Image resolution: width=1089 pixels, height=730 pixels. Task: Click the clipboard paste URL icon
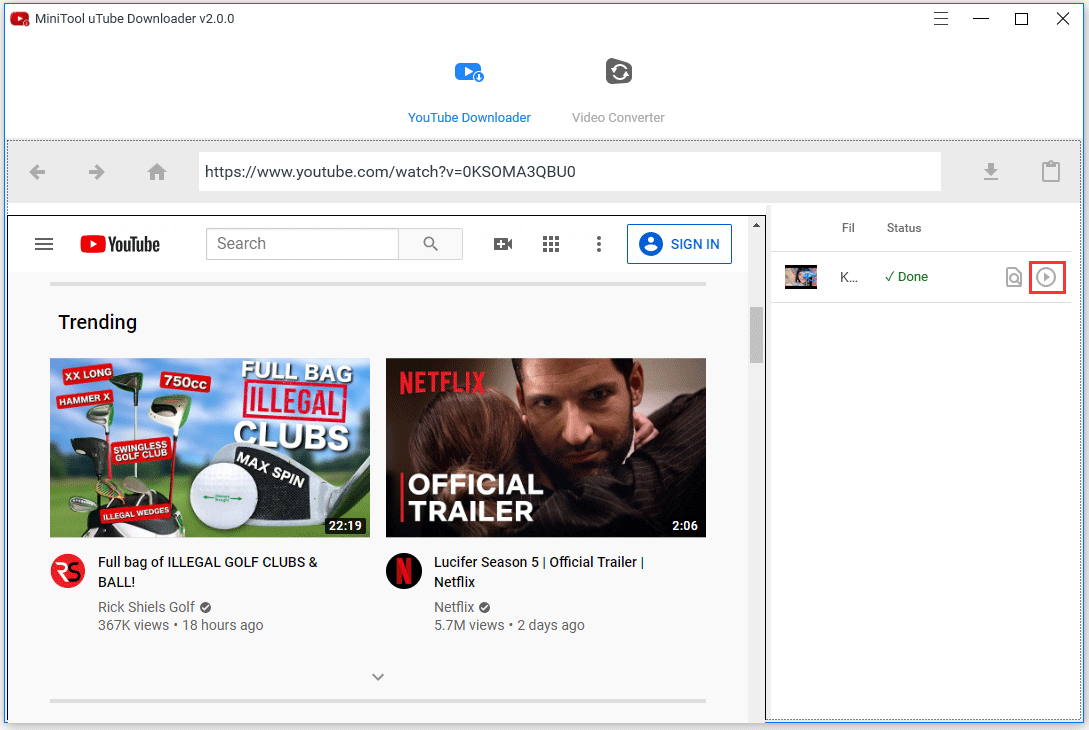click(x=1051, y=172)
